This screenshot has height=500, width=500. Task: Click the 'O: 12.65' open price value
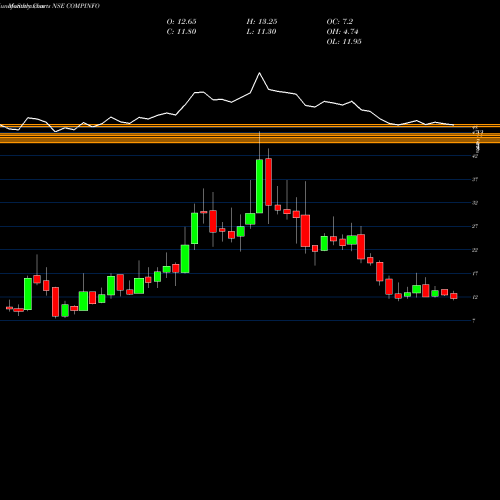(x=181, y=22)
